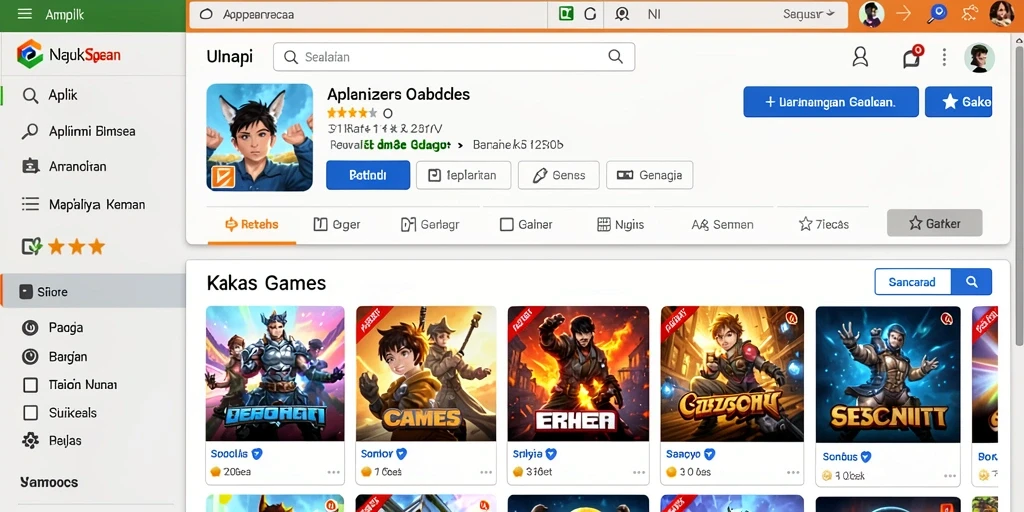The height and width of the screenshot is (512, 1024).
Task: Click the Ieplarian button
Action: click(463, 175)
